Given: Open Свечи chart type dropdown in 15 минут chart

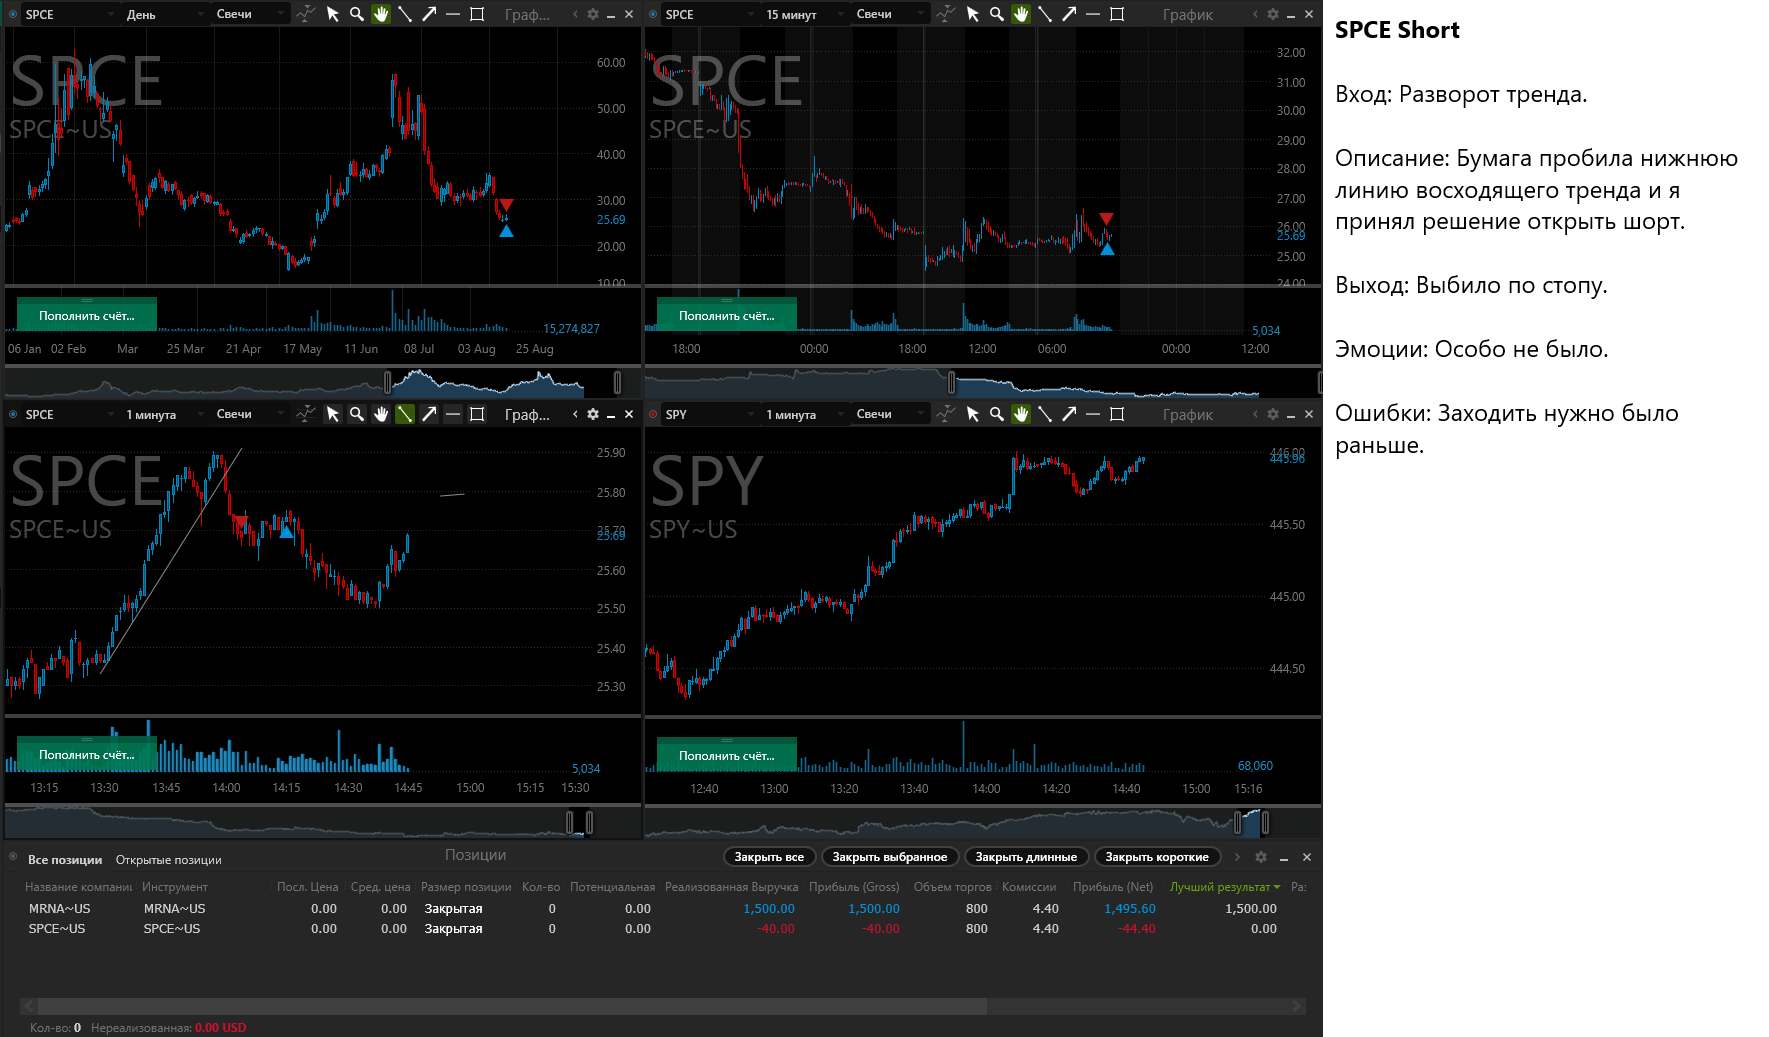Looking at the screenshot, I should pyautogui.click(x=890, y=14).
